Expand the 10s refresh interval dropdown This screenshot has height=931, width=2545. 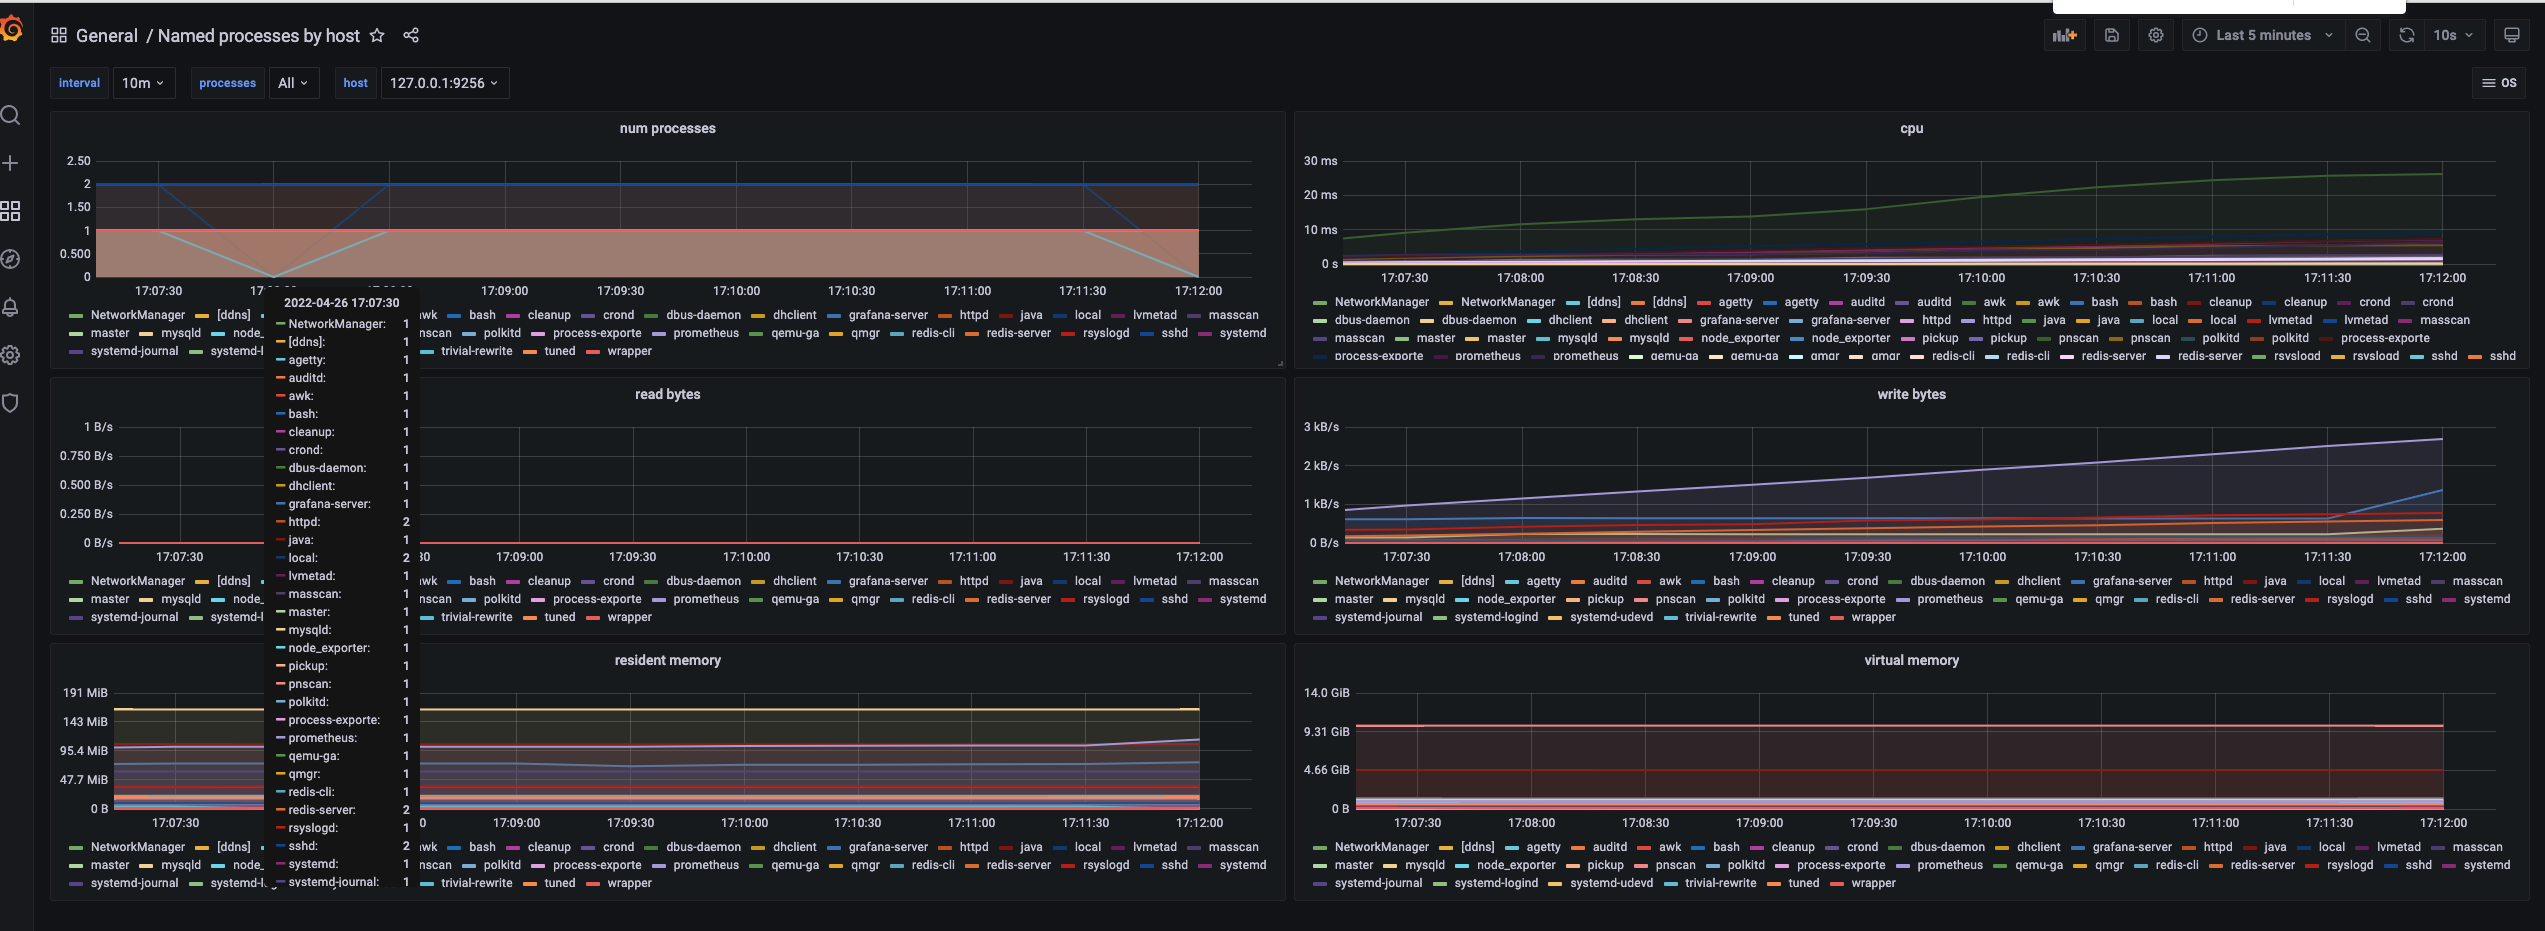2453,35
